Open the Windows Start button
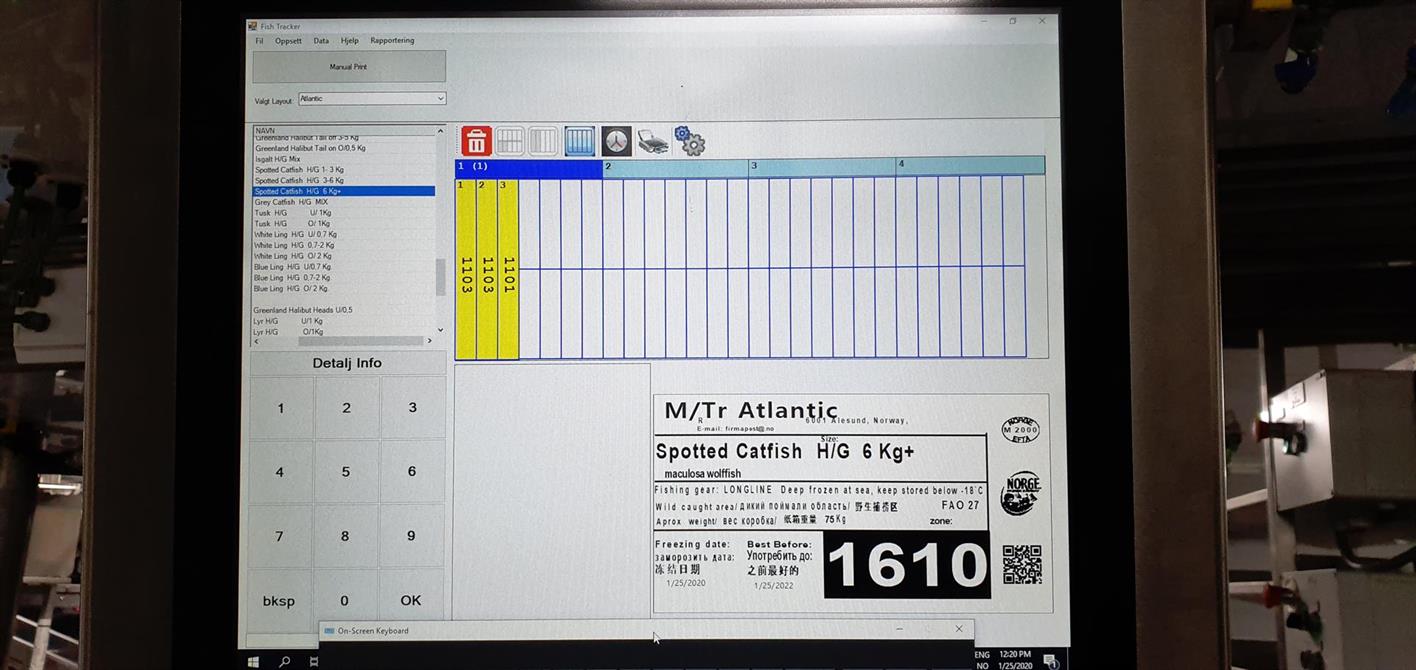The width and height of the screenshot is (1416, 670). click(253, 661)
